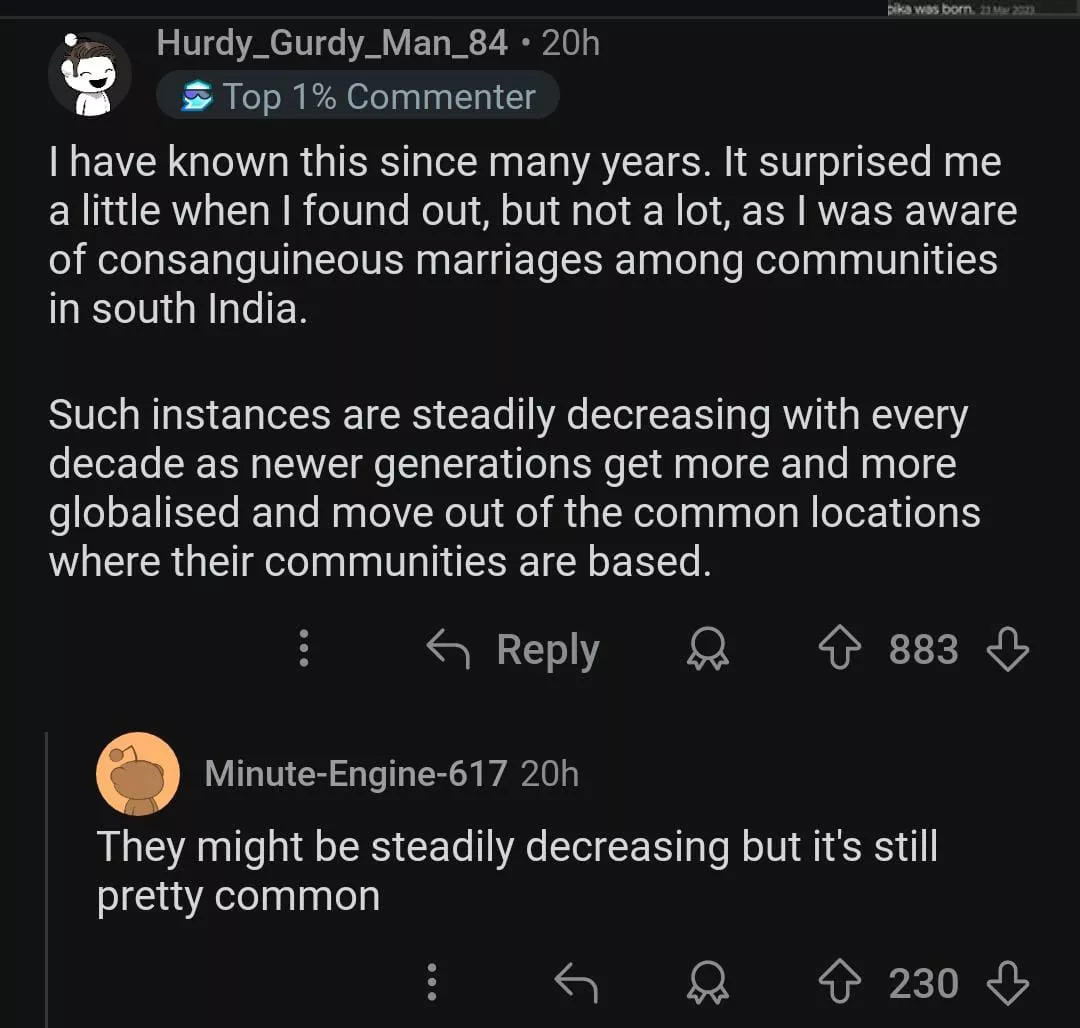Tap the Top 1% Commenter flair icon
Viewport: 1080px width, 1028px height.
pos(196,98)
